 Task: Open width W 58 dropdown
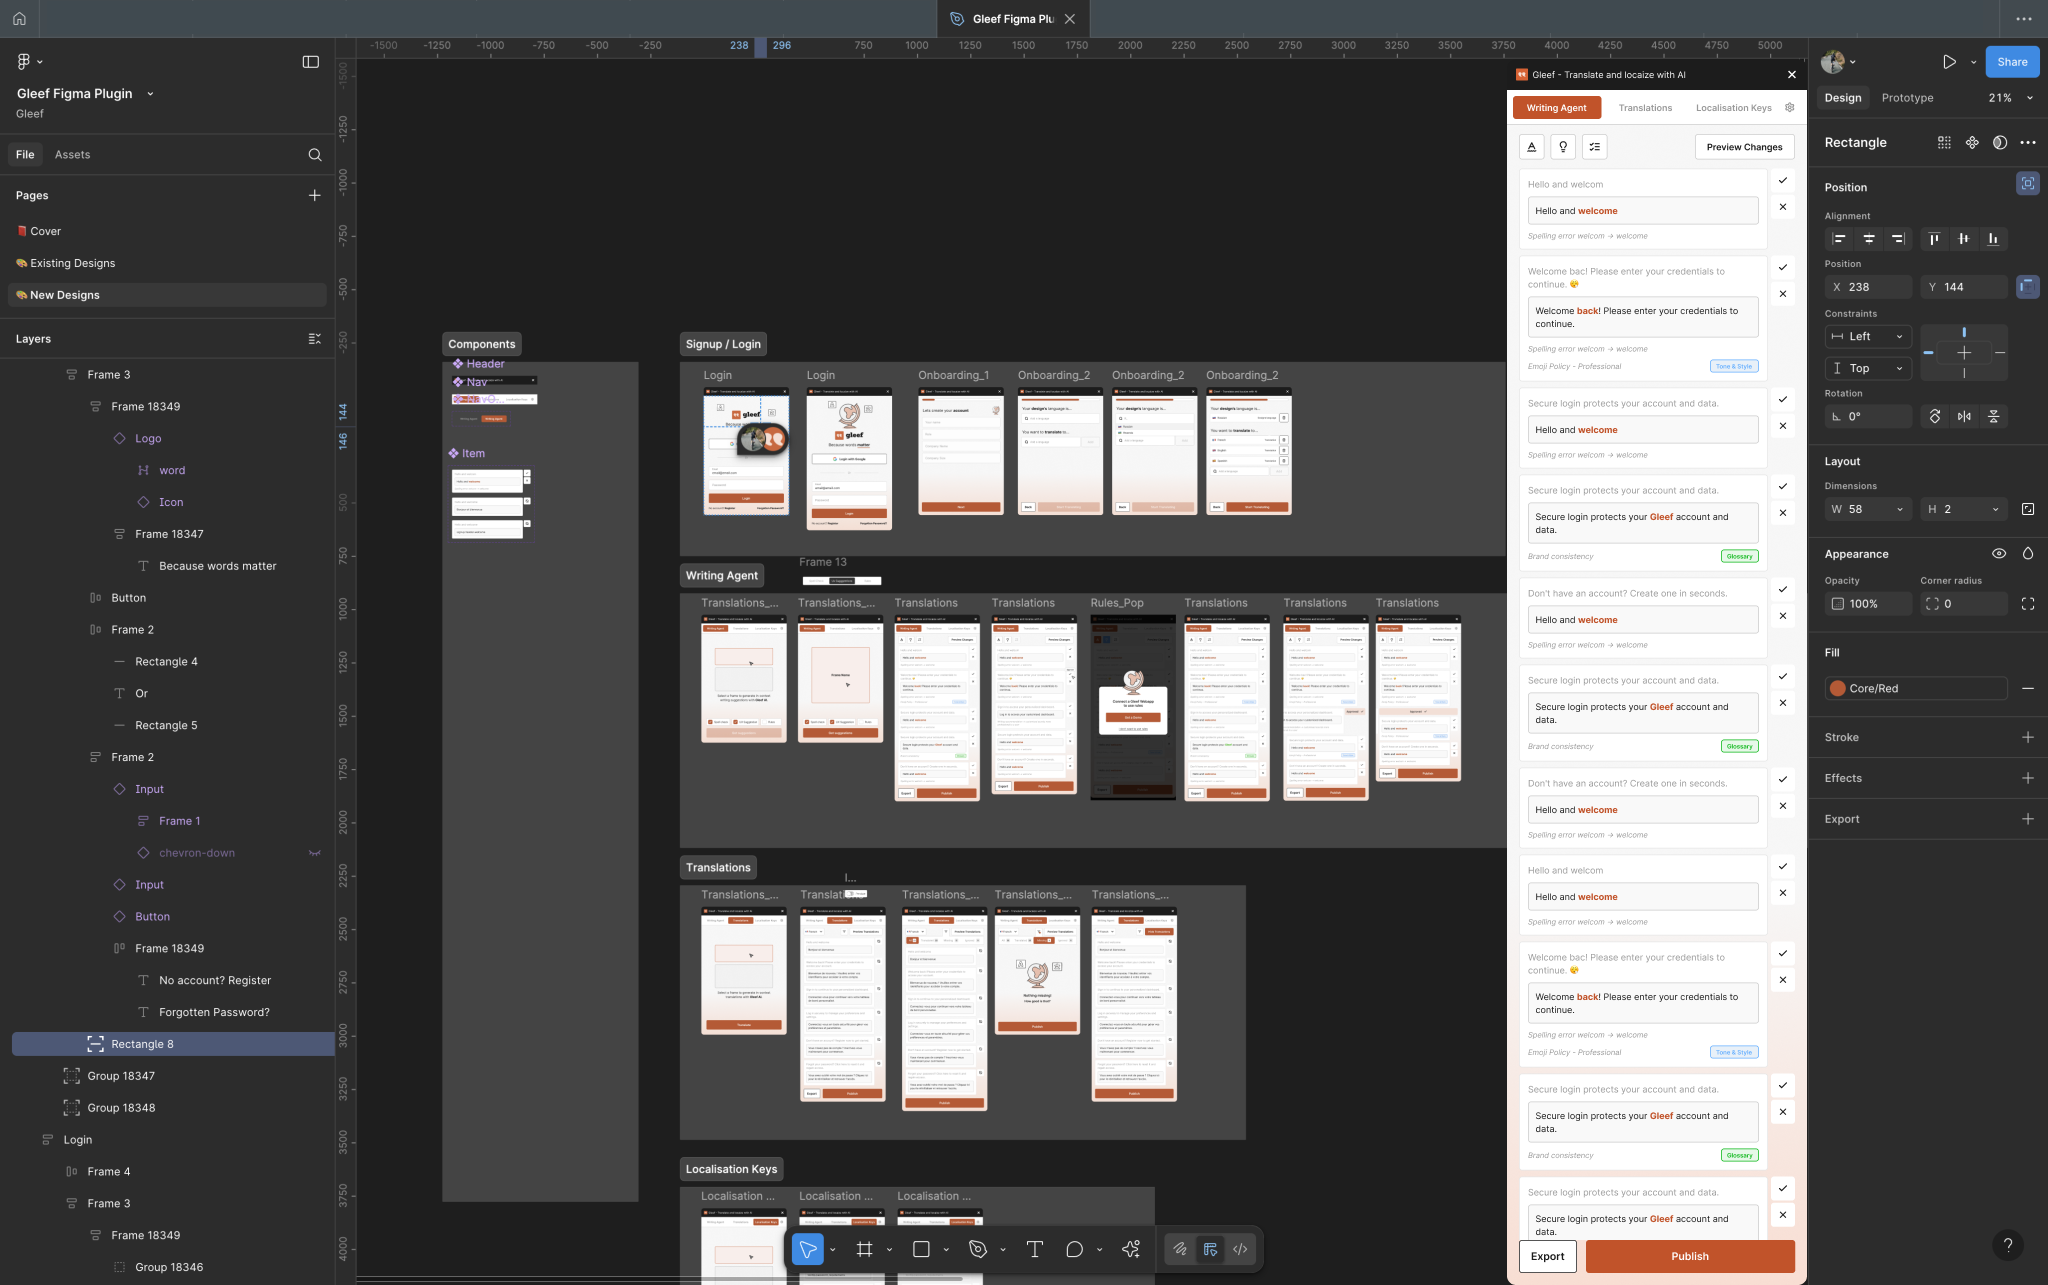tap(1899, 510)
